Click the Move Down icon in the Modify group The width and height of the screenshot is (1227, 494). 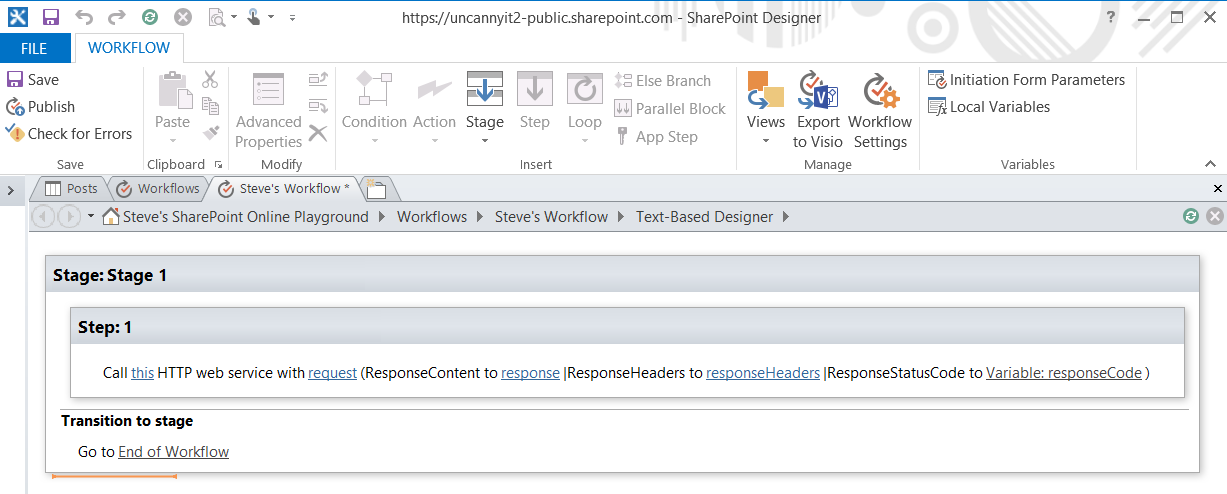pos(318,106)
